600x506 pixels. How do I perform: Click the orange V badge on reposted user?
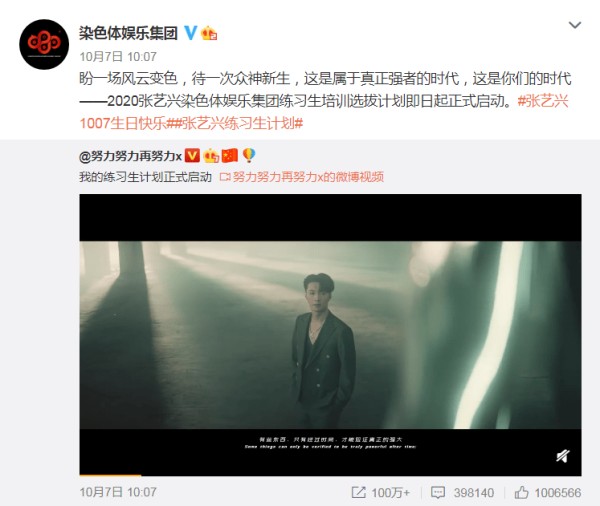tap(192, 155)
